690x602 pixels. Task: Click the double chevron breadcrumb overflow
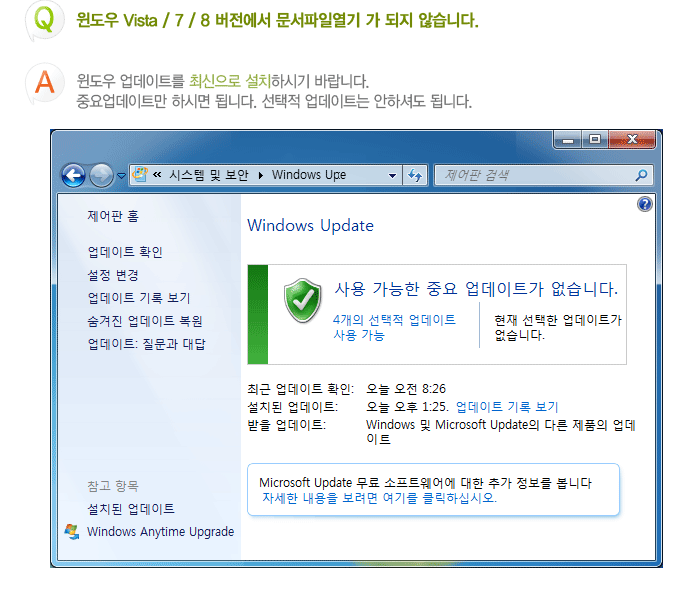click(157, 175)
